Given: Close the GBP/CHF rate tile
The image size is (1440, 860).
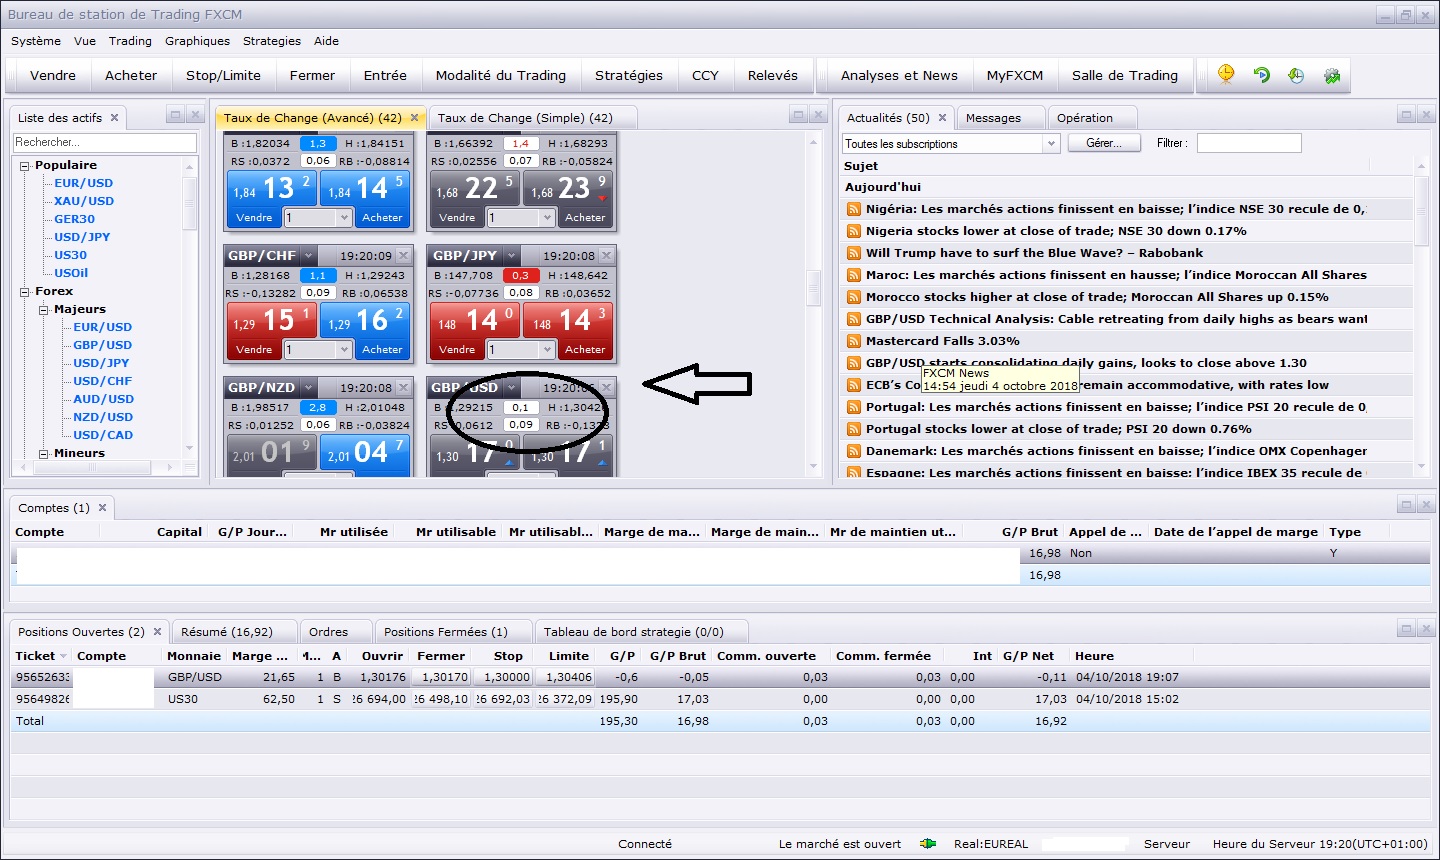Looking at the screenshot, I should [404, 256].
